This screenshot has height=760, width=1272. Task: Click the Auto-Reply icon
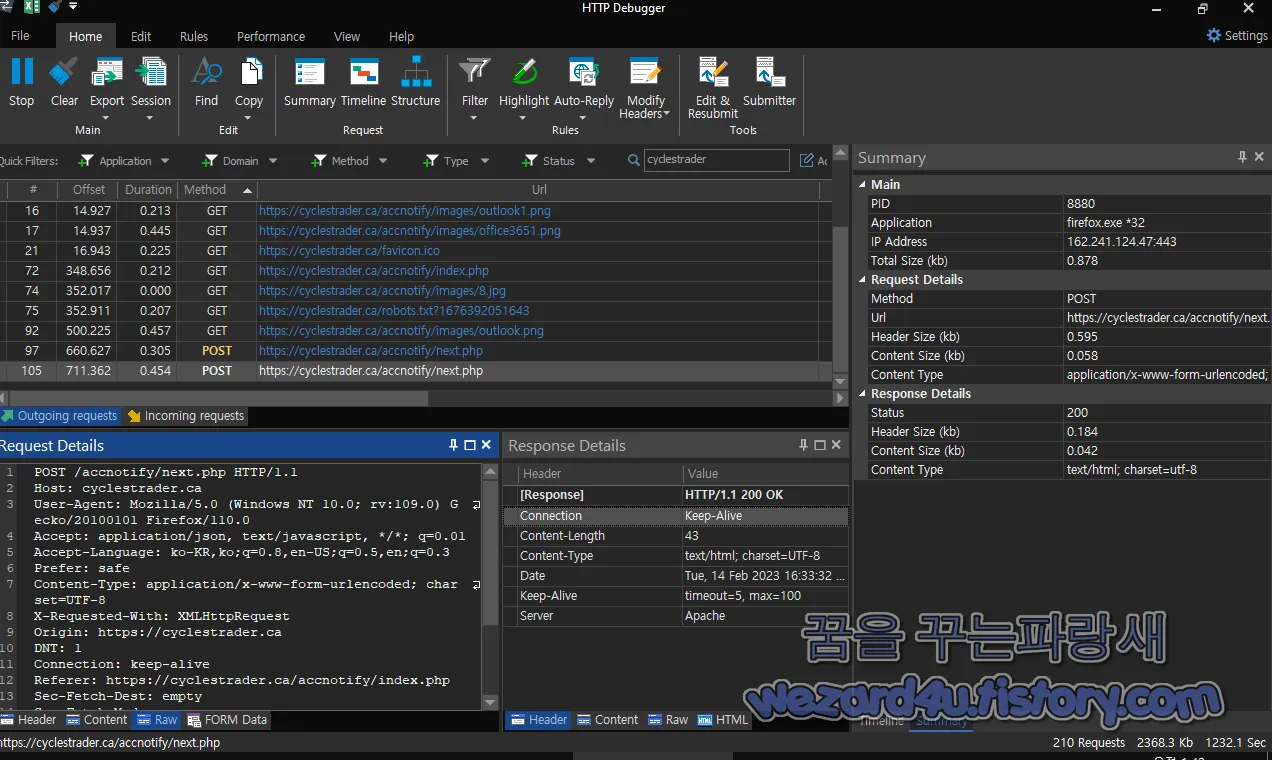(x=584, y=73)
